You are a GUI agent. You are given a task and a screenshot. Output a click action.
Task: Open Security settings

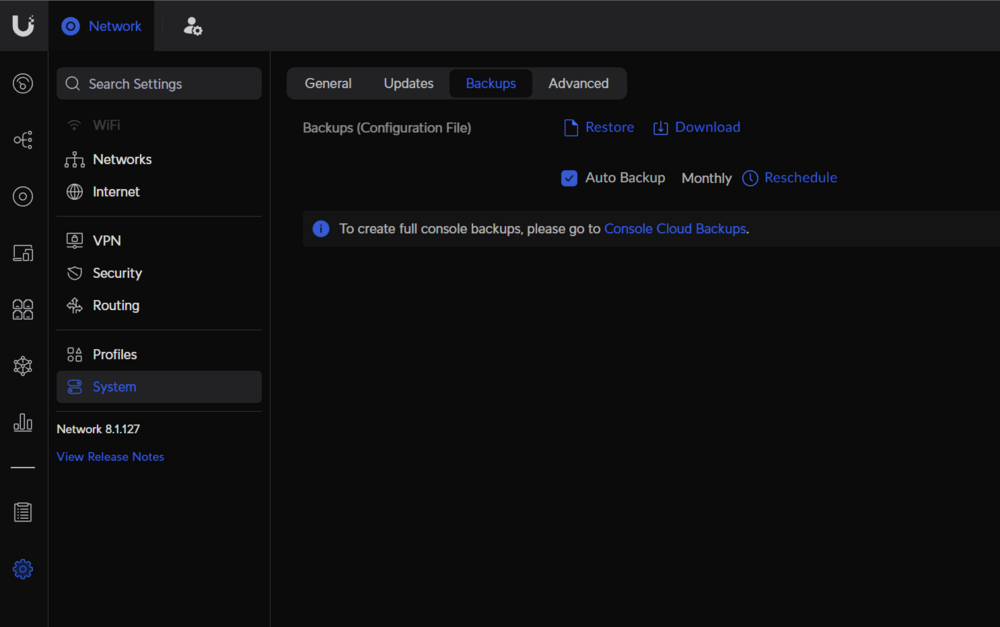click(159, 273)
